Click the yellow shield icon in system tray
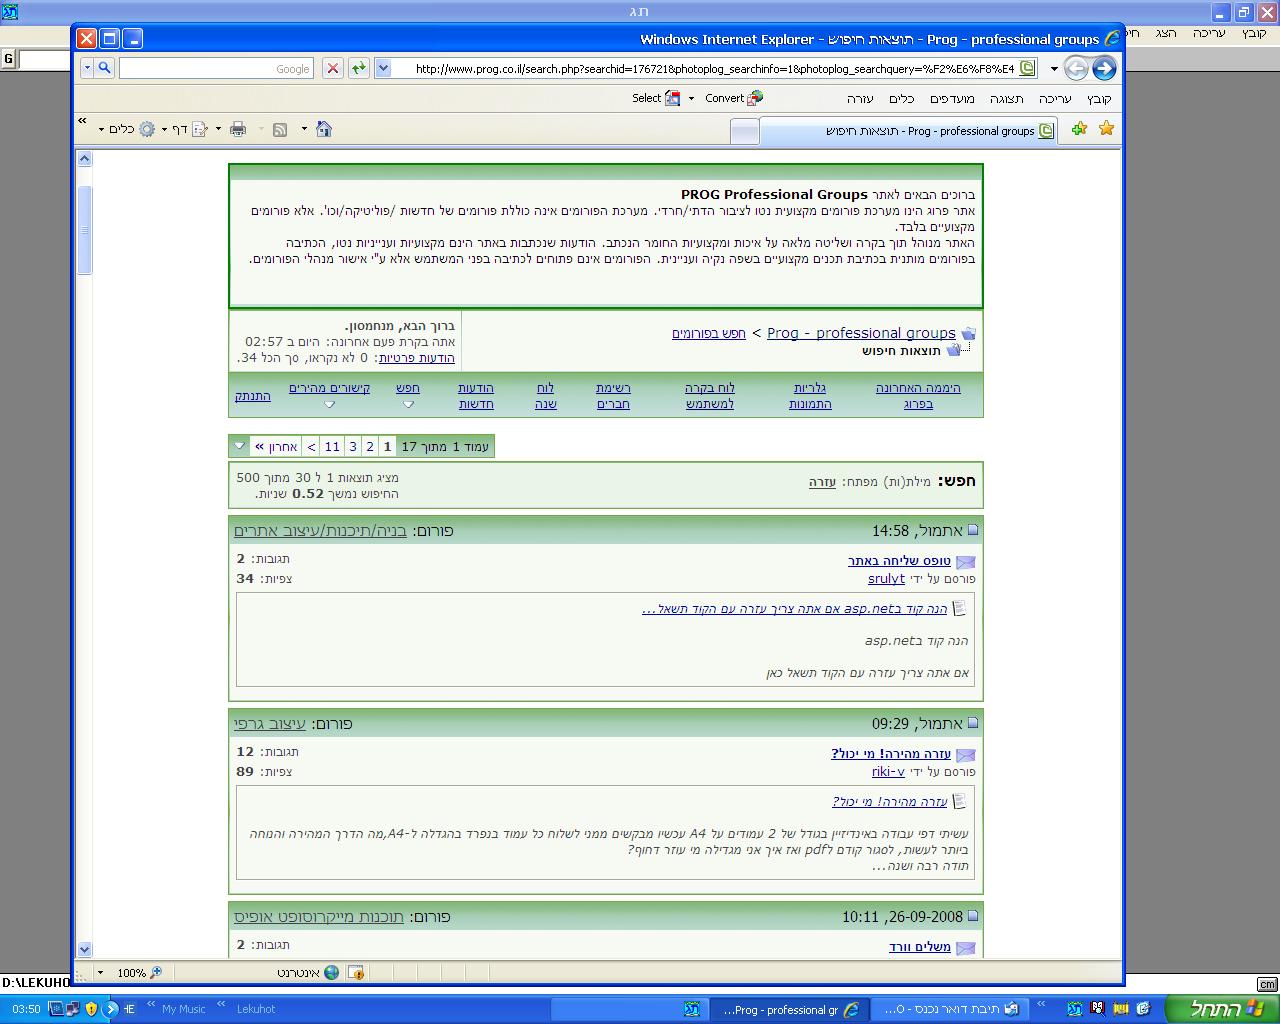 [x=92, y=1009]
